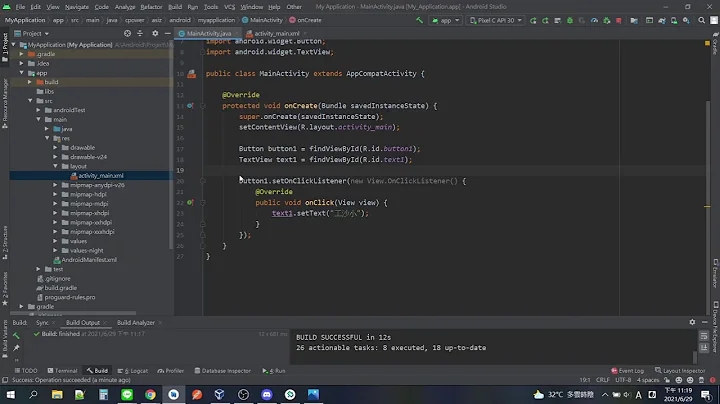Viewport: 720px width, 404px height.
Task: Open Chrome from the Windows taskbar
Action: (150, 394)
